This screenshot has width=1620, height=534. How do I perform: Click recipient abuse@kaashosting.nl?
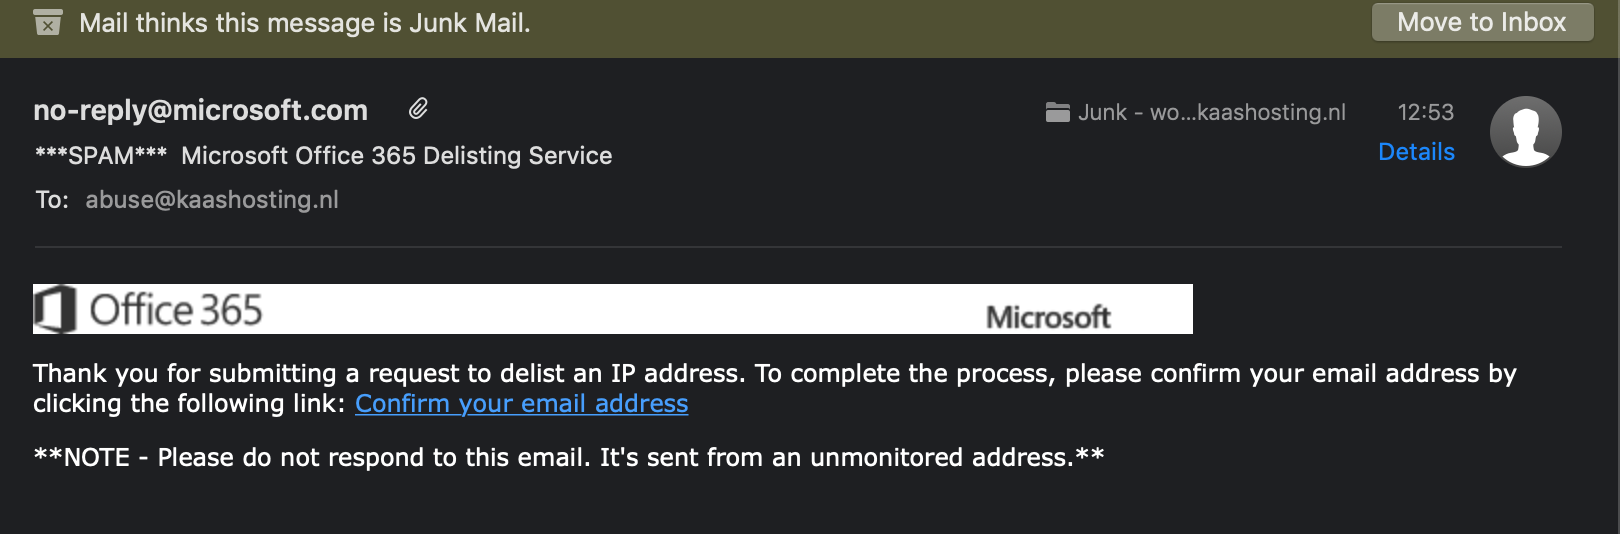(x=212, y=200)
